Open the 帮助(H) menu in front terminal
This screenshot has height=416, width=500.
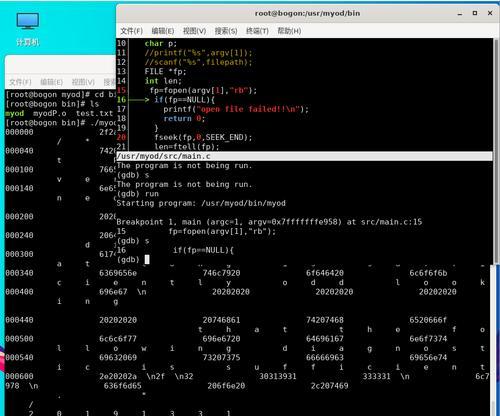point(289,31)
